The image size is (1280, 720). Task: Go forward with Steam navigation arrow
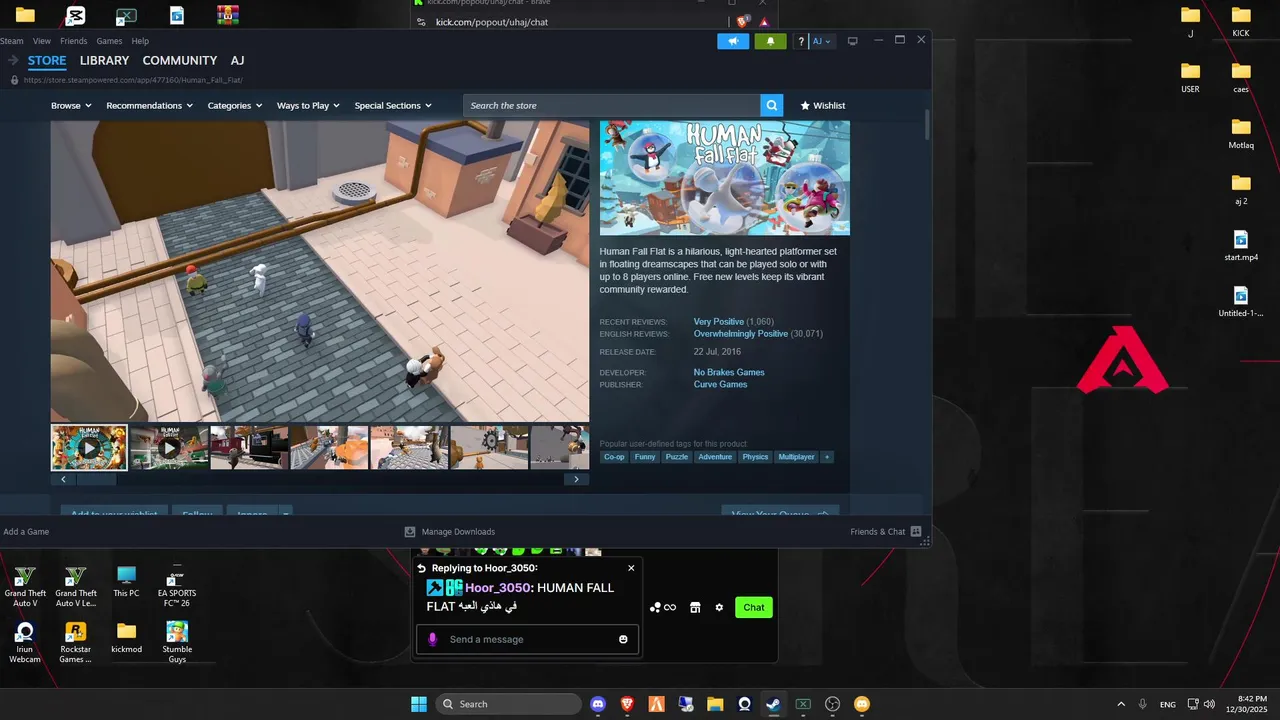coord(14,61)
